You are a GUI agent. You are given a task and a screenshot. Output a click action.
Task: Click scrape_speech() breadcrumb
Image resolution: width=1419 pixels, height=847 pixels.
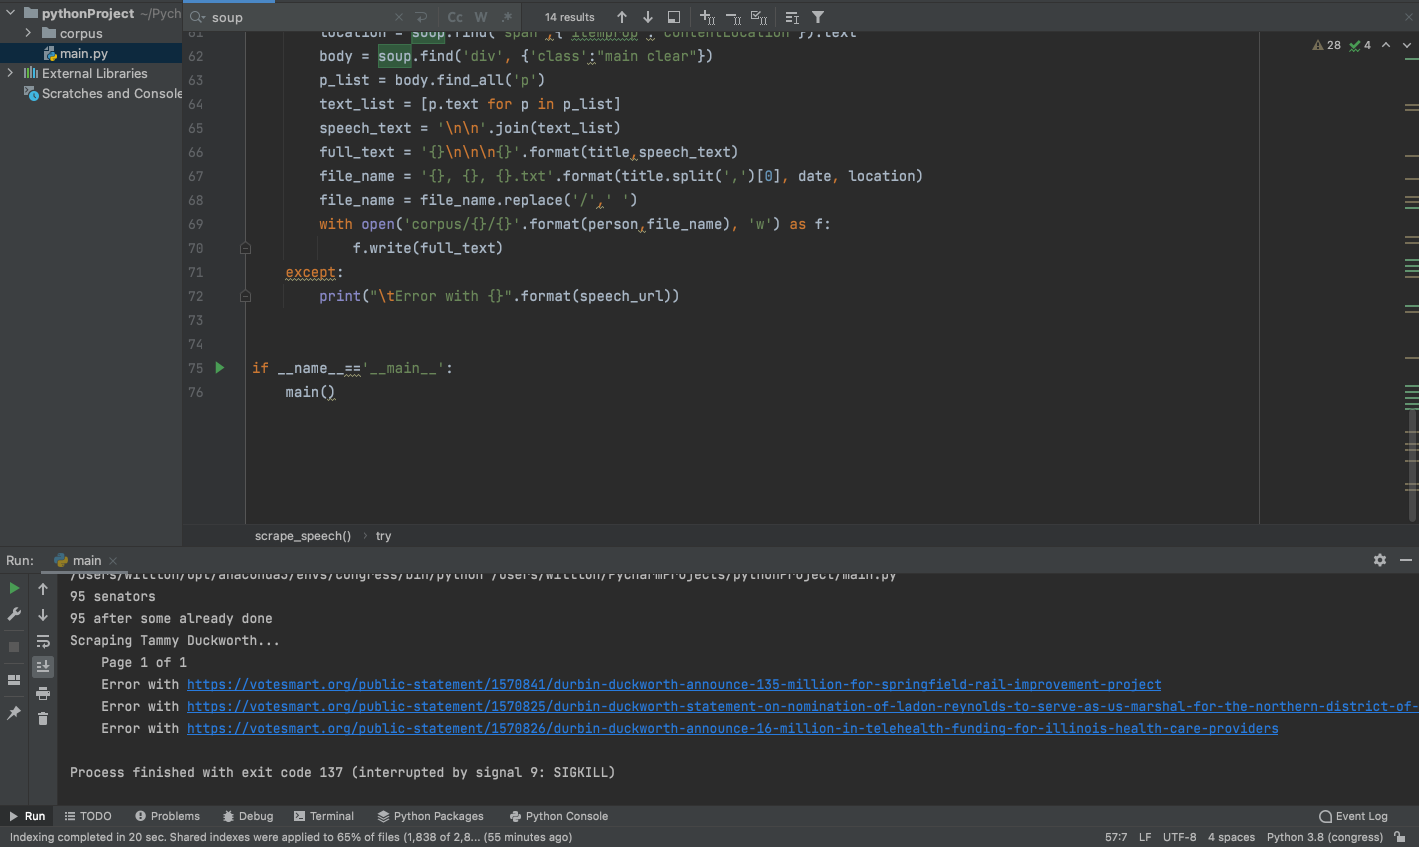coord(303,536)
